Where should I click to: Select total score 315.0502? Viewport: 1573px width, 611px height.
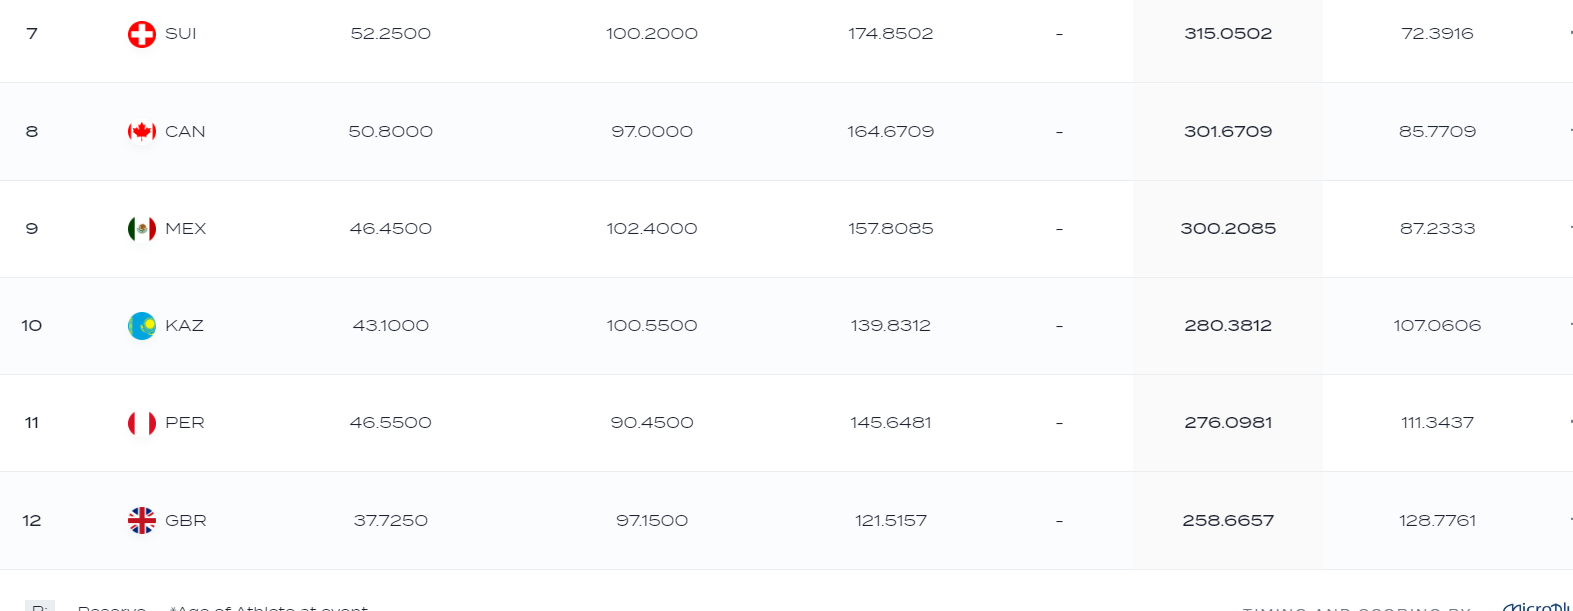click(x=1228, y=34)
